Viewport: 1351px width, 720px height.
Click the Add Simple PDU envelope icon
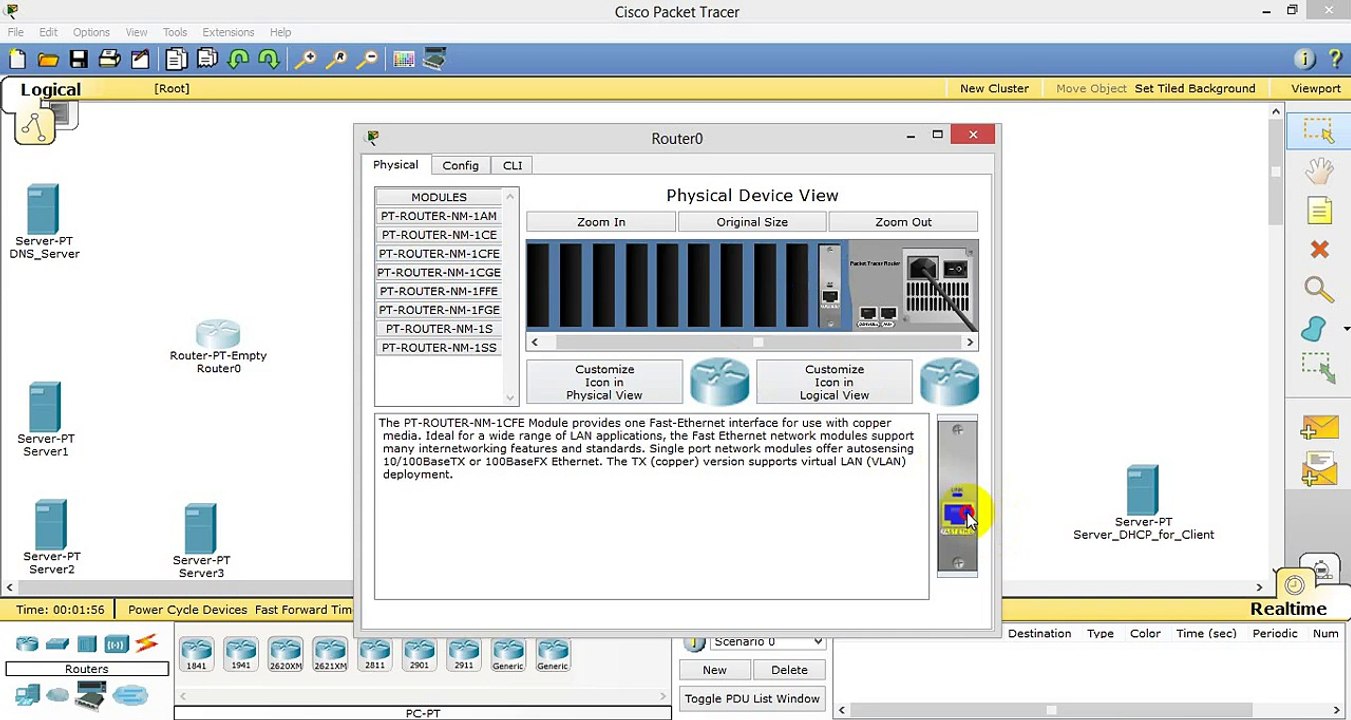click(x=1319, y=429)
